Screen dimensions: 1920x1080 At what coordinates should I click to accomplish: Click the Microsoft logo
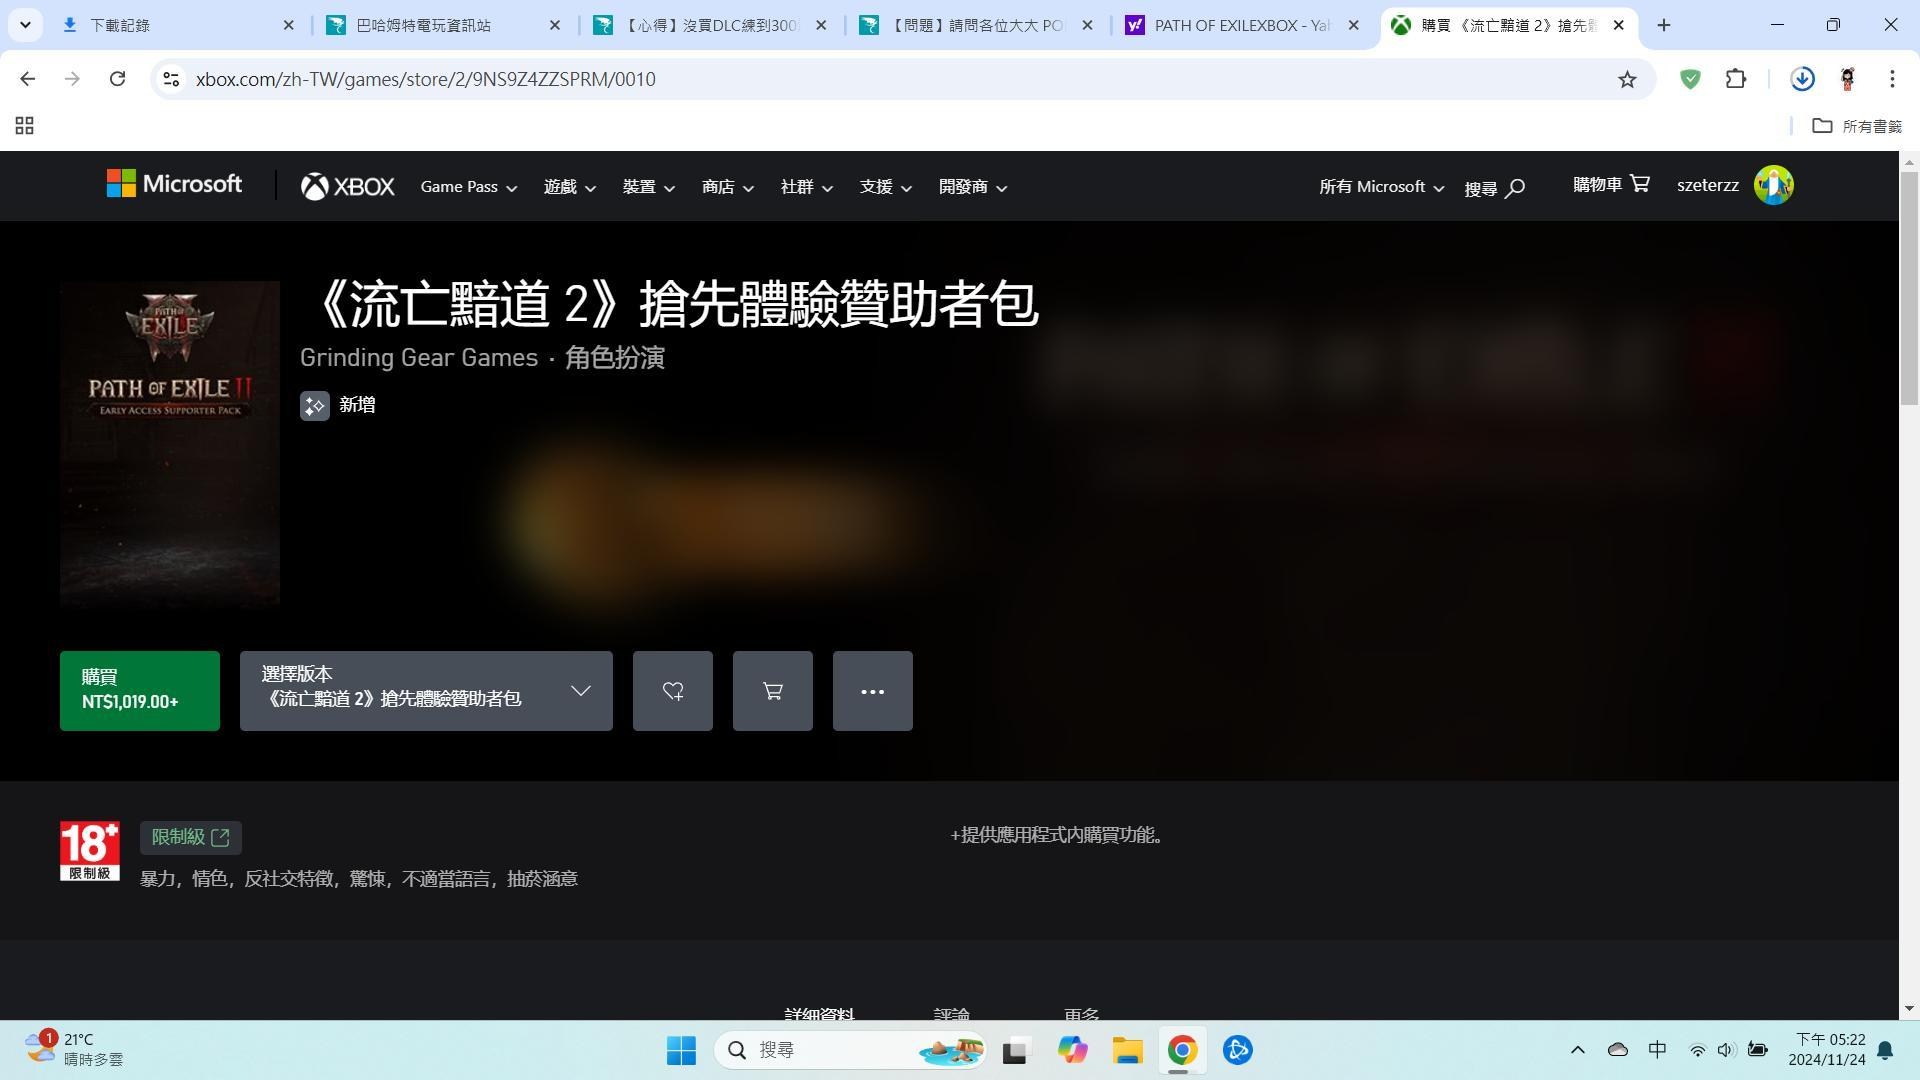pyautogui.click(x=173, y=185)
